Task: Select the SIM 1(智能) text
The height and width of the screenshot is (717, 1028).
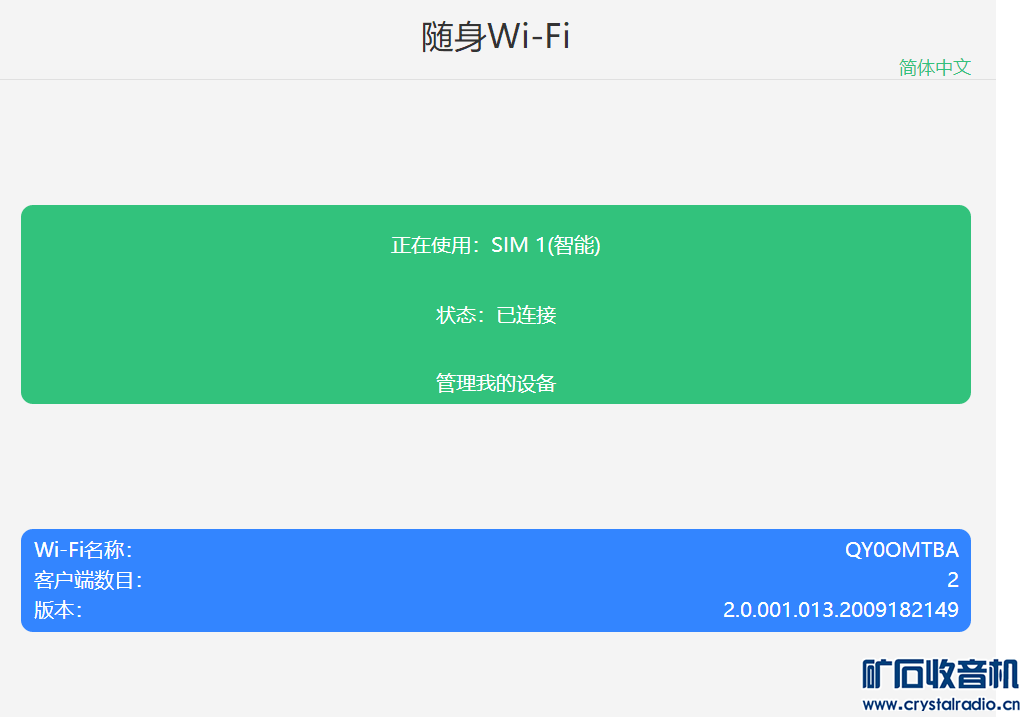Action: click(x=546, y=245)
